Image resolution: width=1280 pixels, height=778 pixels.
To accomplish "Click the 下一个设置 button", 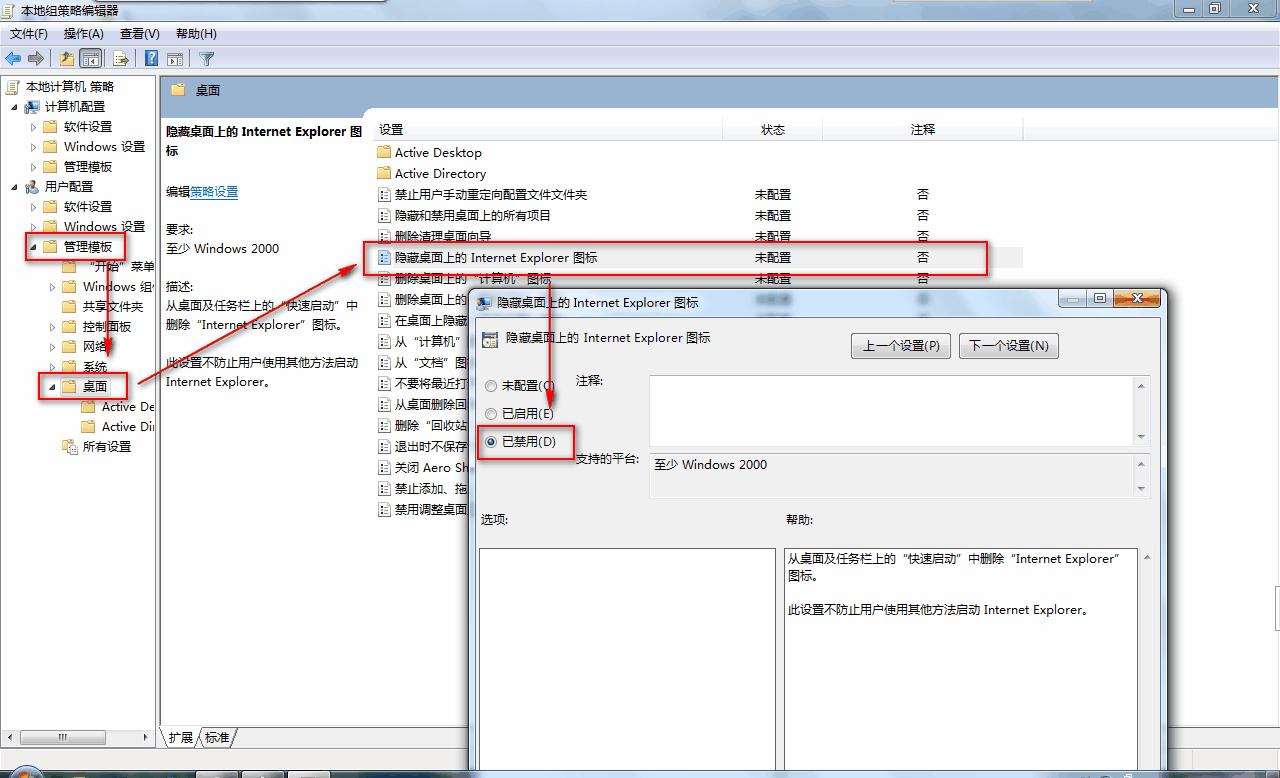I will (x=1008, y=345).
